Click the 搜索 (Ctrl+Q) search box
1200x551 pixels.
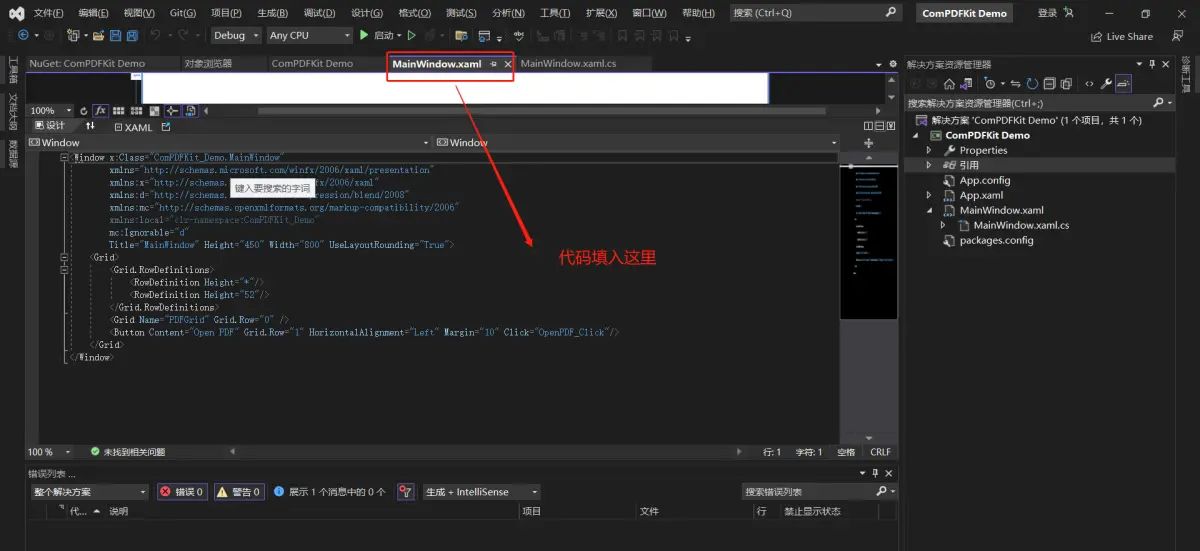point(816,13)
